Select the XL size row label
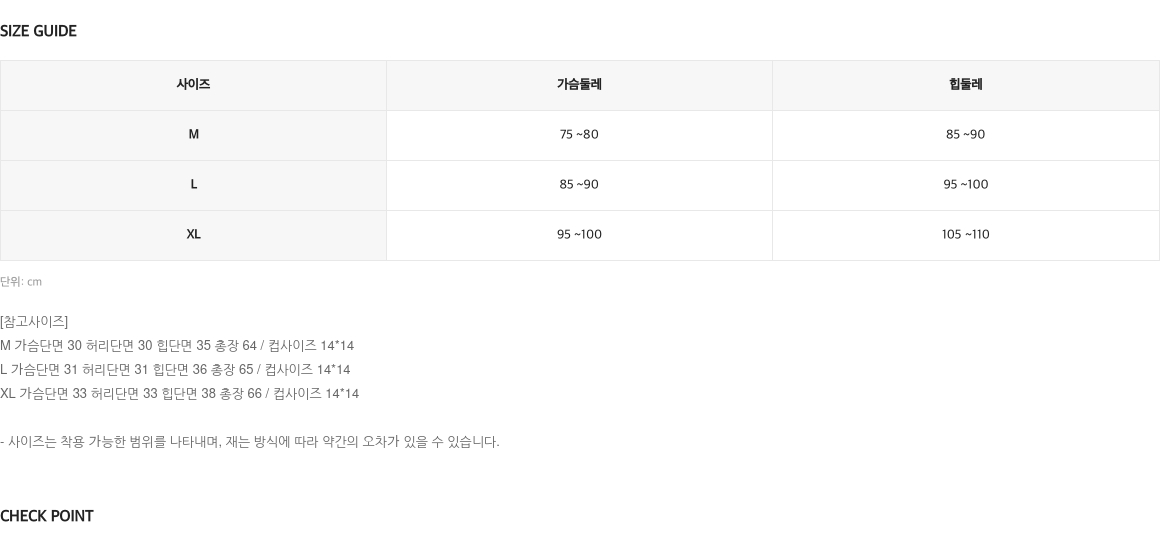1160x560 pixels. pos(193,235)
